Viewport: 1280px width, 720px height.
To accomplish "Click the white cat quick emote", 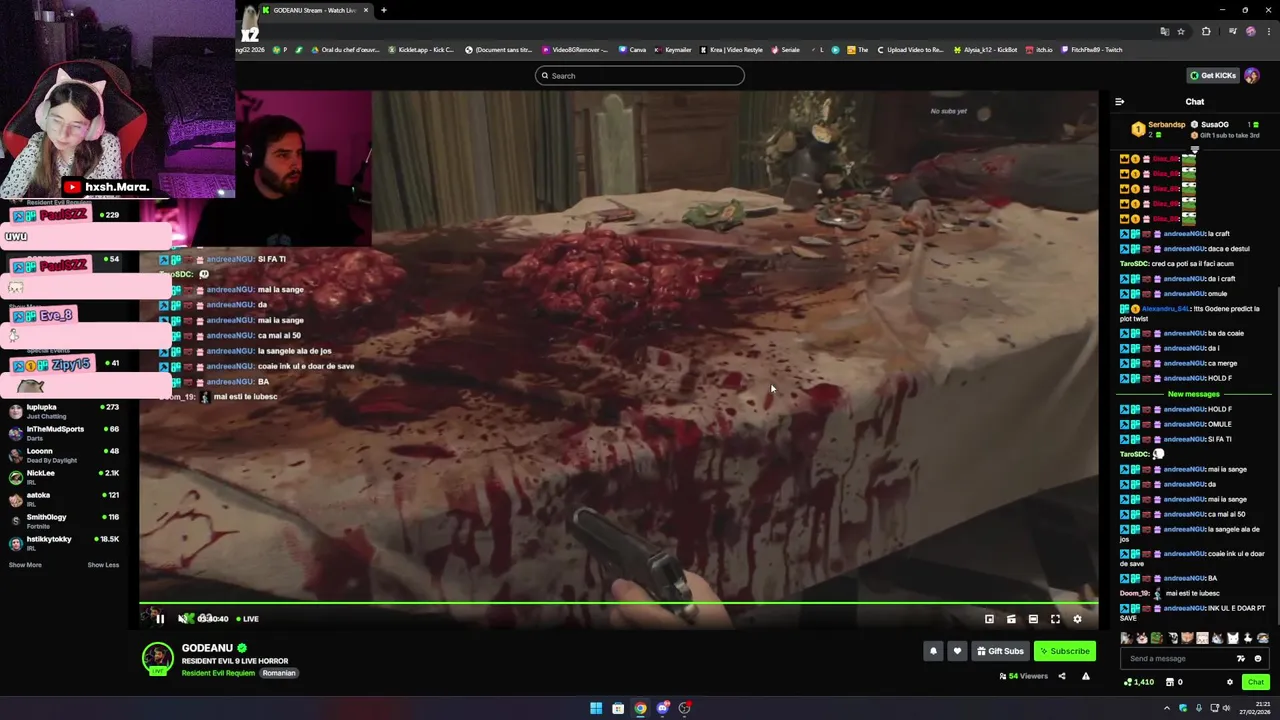I will tap(1232, 638).
